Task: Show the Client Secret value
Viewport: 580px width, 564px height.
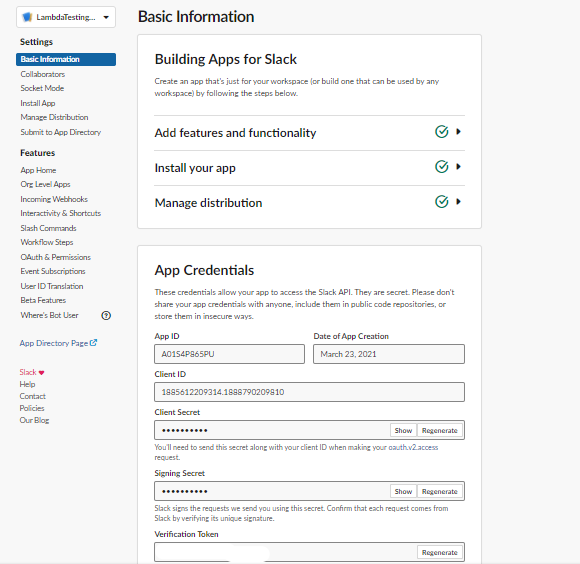Action: pos(403,430)
